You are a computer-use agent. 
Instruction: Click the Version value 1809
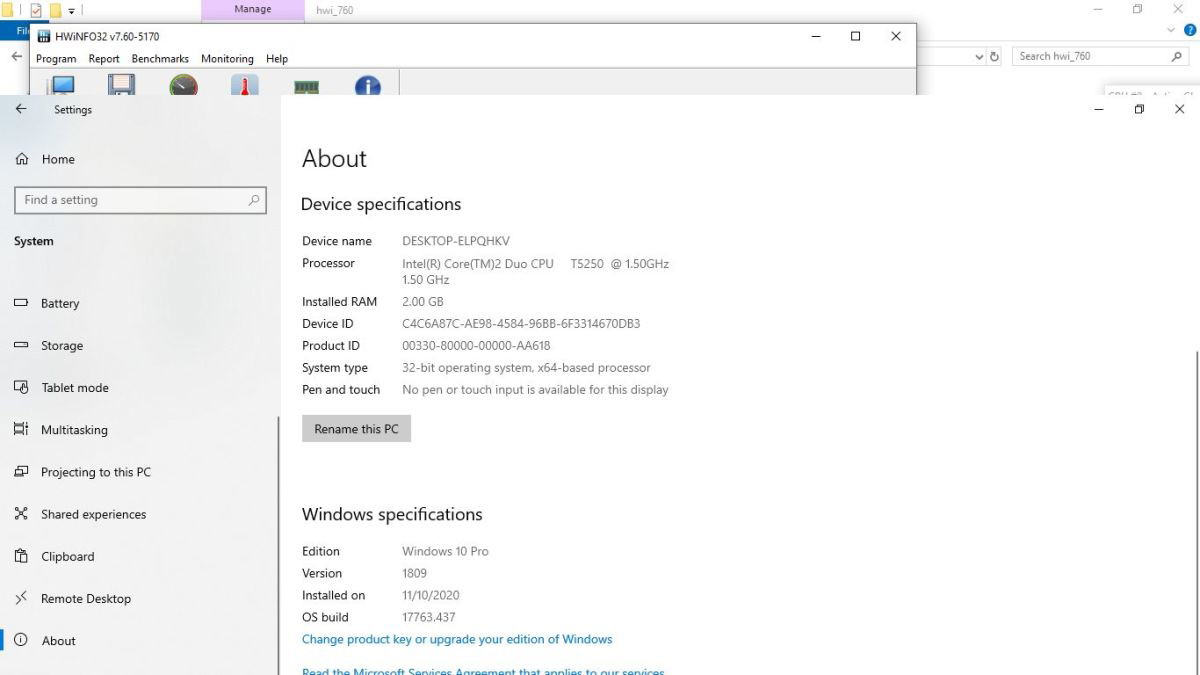(x=414, y=573)
